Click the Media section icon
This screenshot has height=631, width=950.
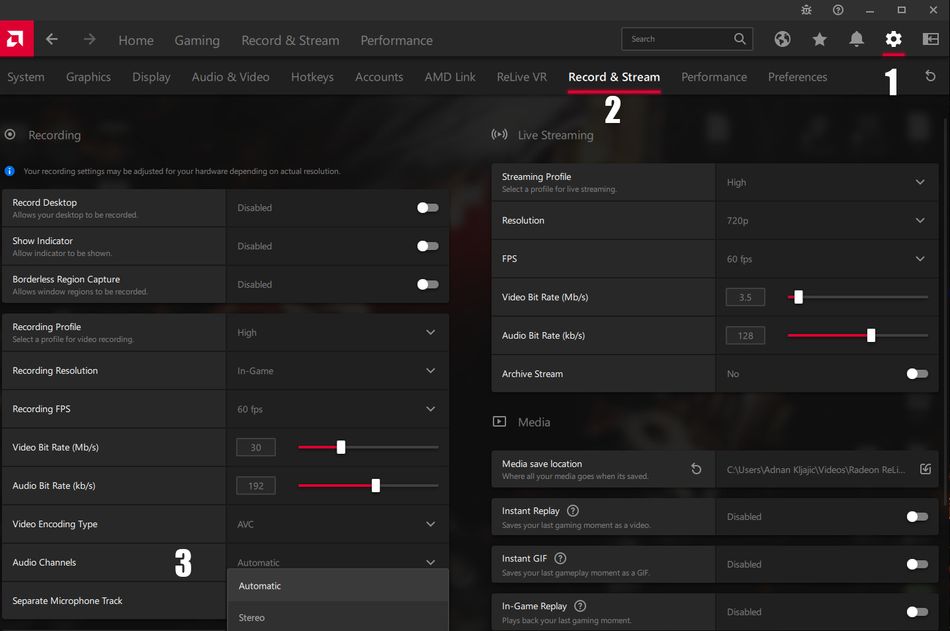coord(499,421)
